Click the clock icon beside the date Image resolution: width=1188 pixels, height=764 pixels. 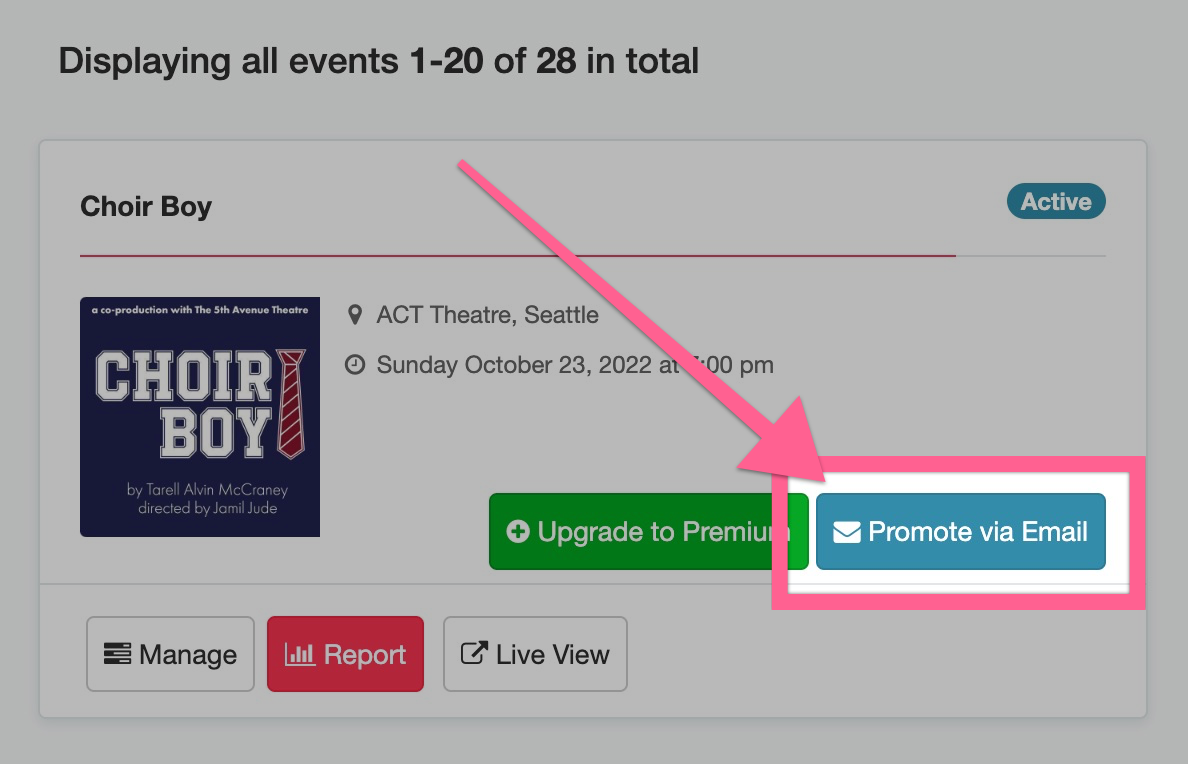click(x=355, y=365)
